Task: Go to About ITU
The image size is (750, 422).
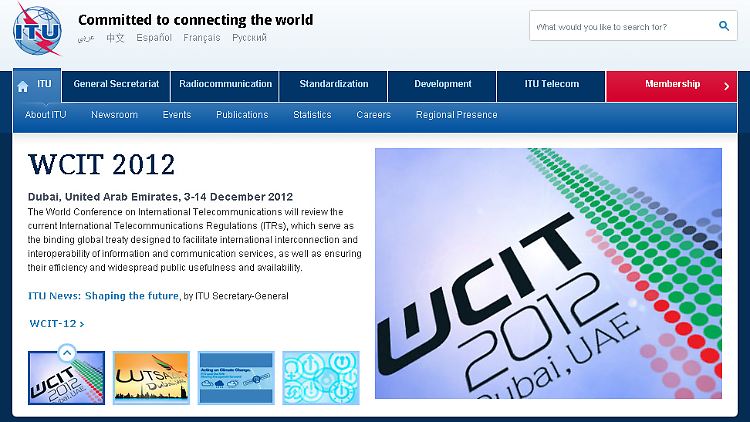Action: 45,115
